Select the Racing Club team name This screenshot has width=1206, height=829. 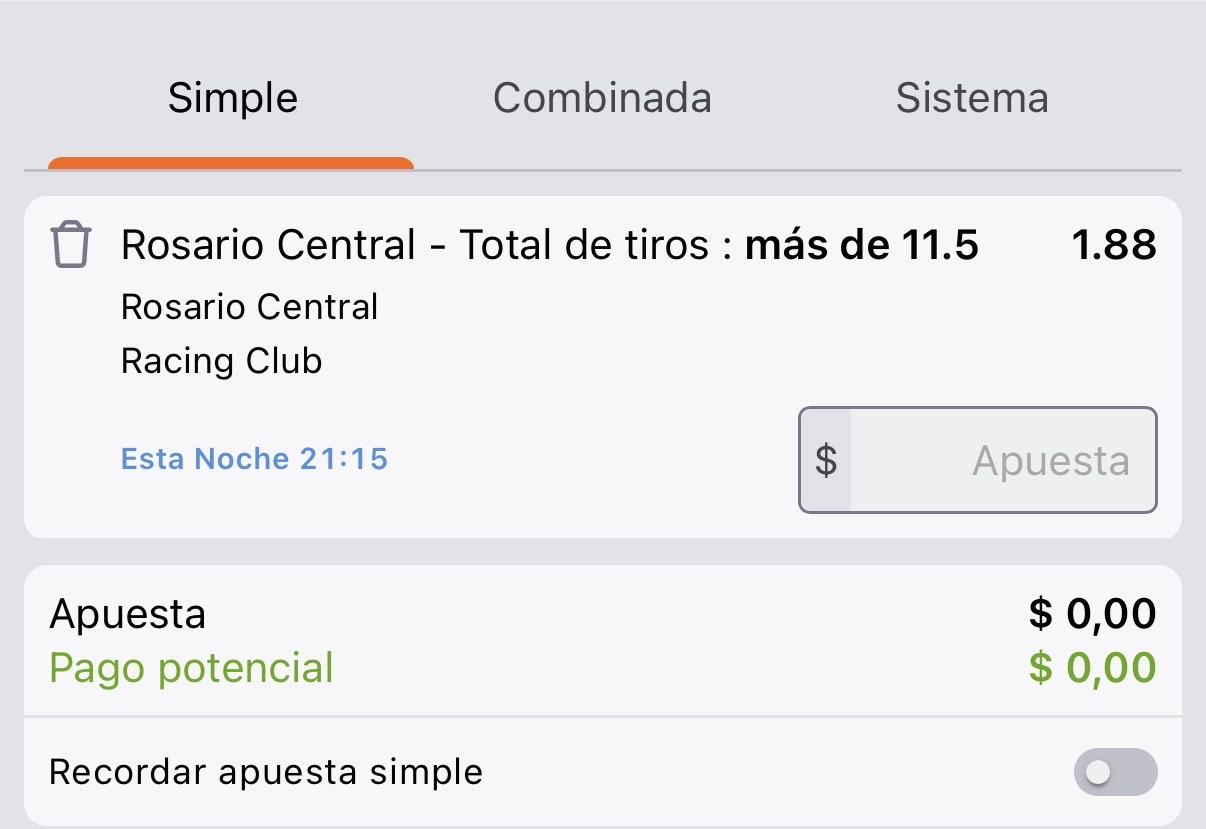click(x=222, y=361)
